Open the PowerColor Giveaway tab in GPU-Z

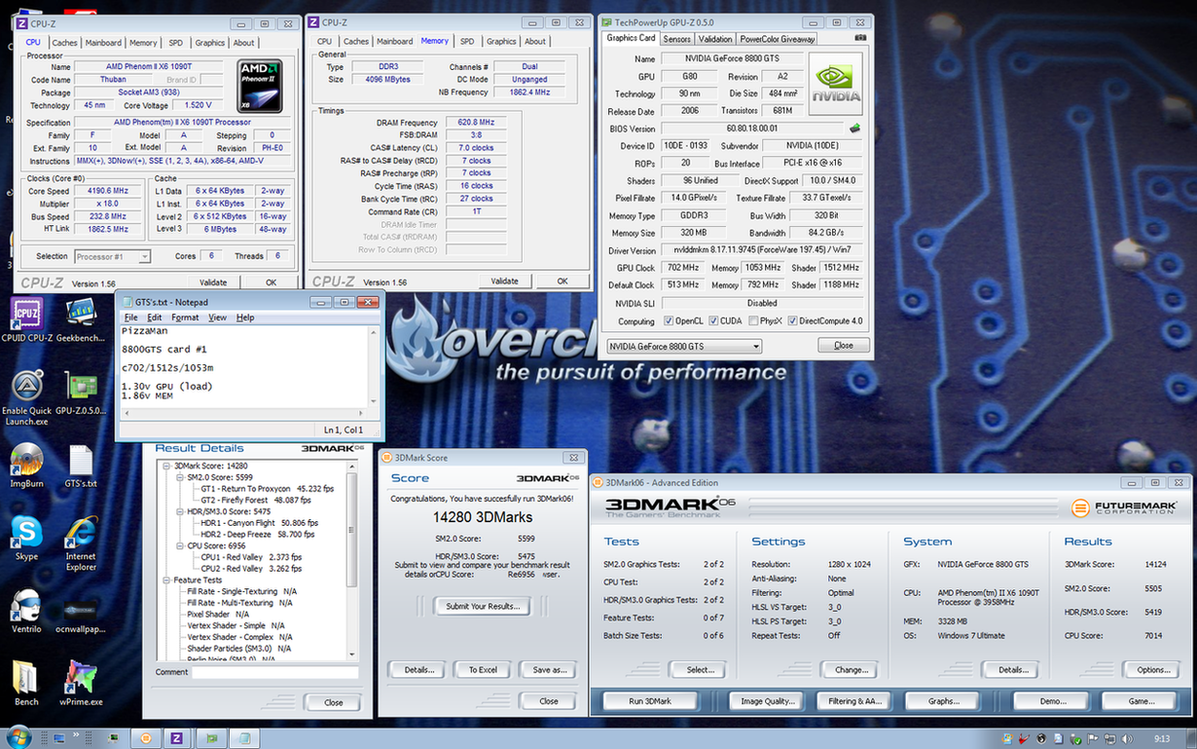[777, 39]
